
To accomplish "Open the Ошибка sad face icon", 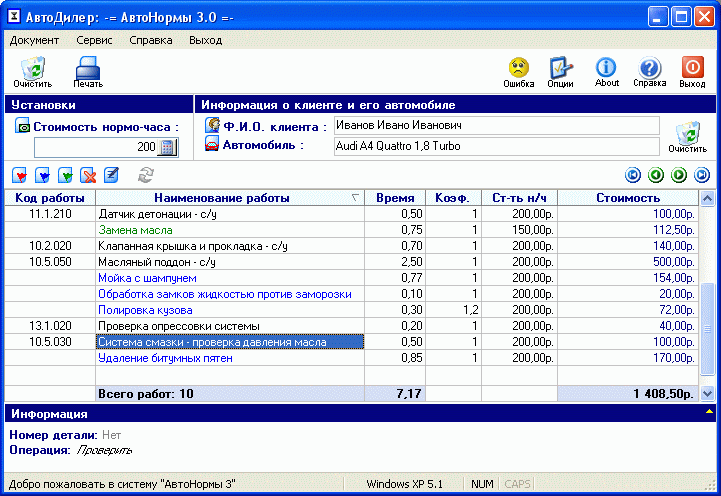I will 518,68.
